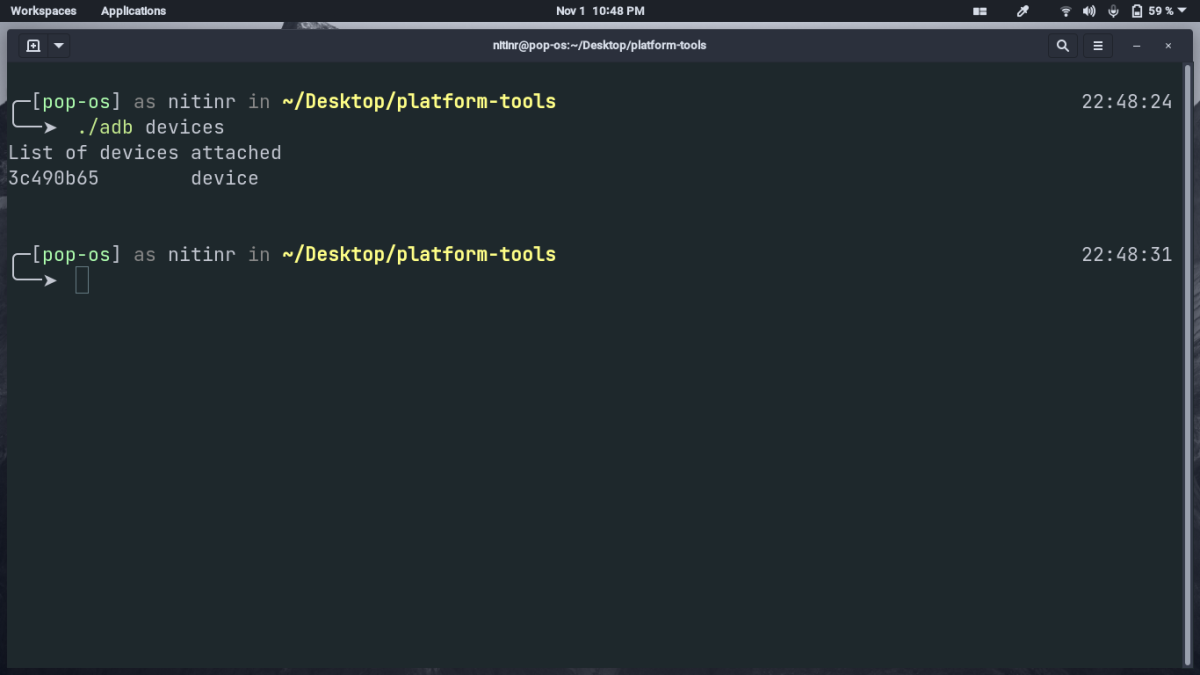Click the battery percentage 59 % text
Viewport: 1200px width, 675px height.
[1161, 11]
